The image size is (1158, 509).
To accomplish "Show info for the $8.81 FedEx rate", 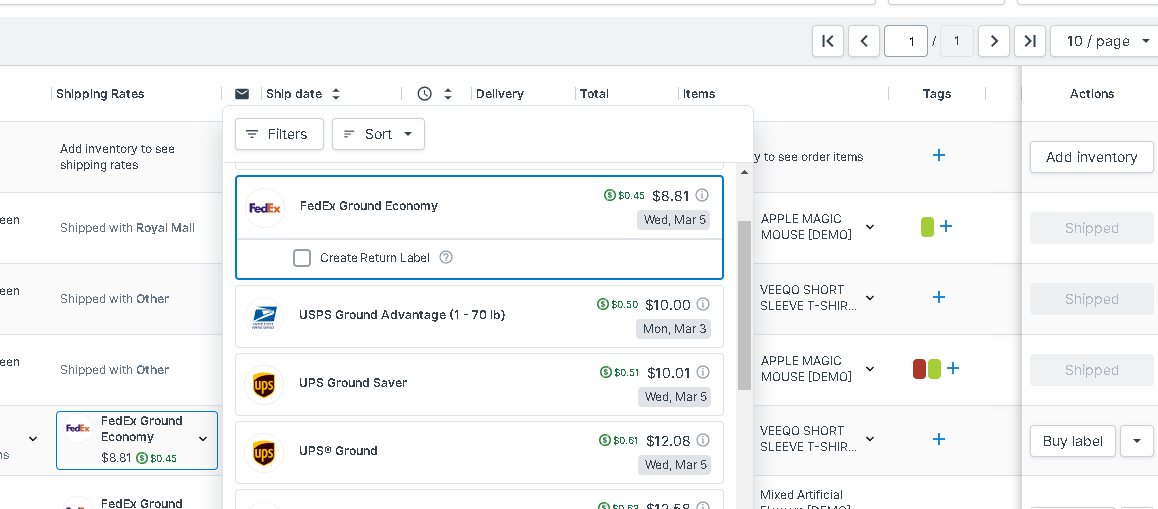I will (x=702, y=196).
